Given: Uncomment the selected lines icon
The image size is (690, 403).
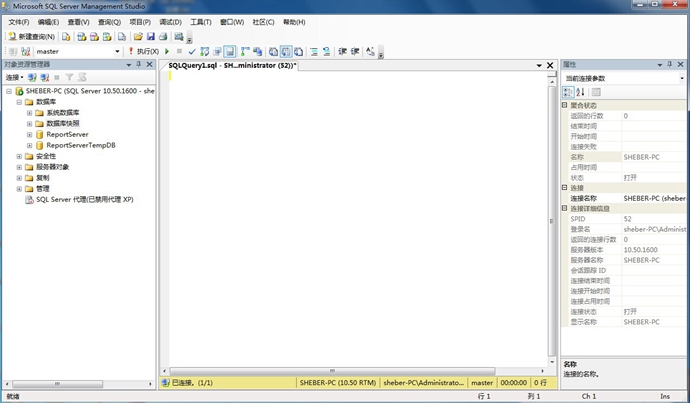Looking at the screenshot, I should pyautogui.click(x=327, y=51).
